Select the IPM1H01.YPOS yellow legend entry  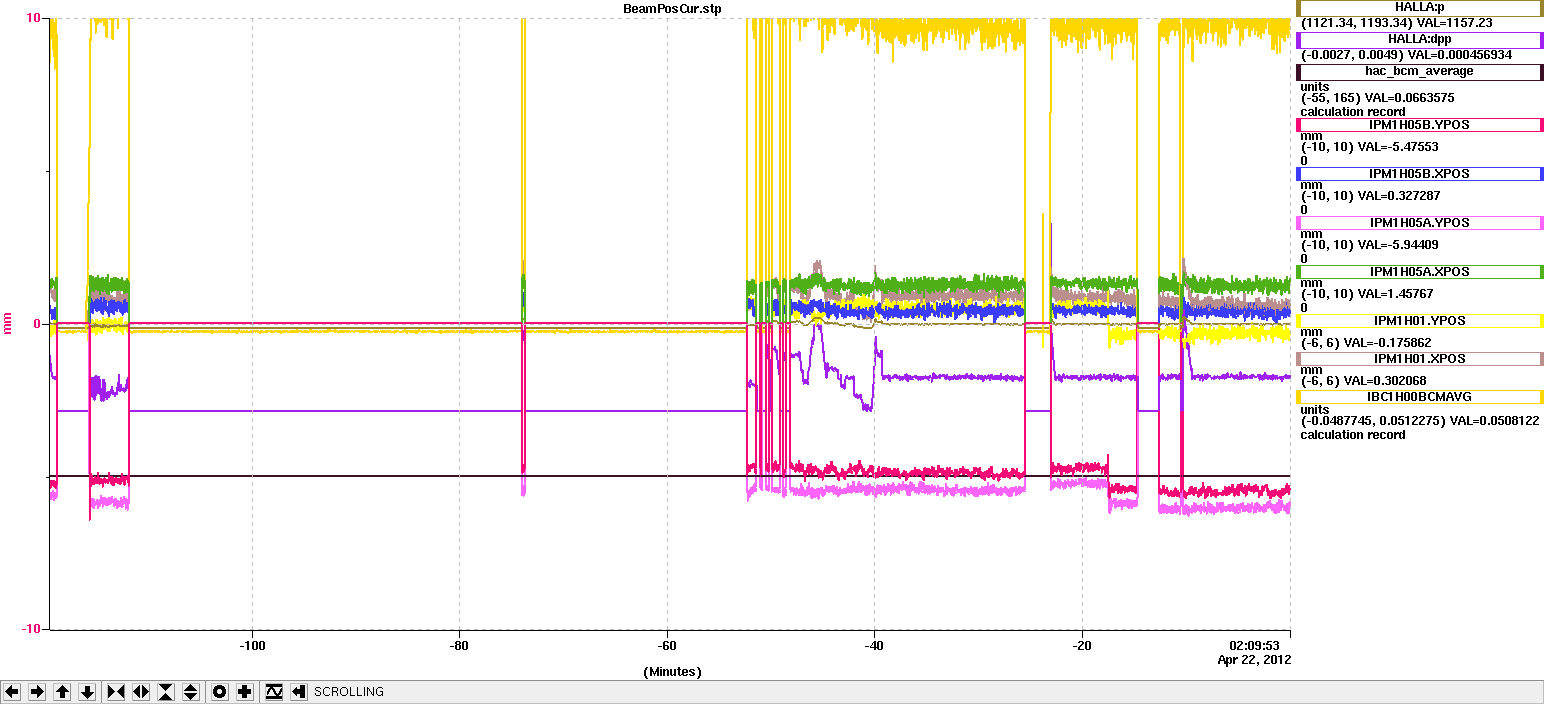[1420, 321]
